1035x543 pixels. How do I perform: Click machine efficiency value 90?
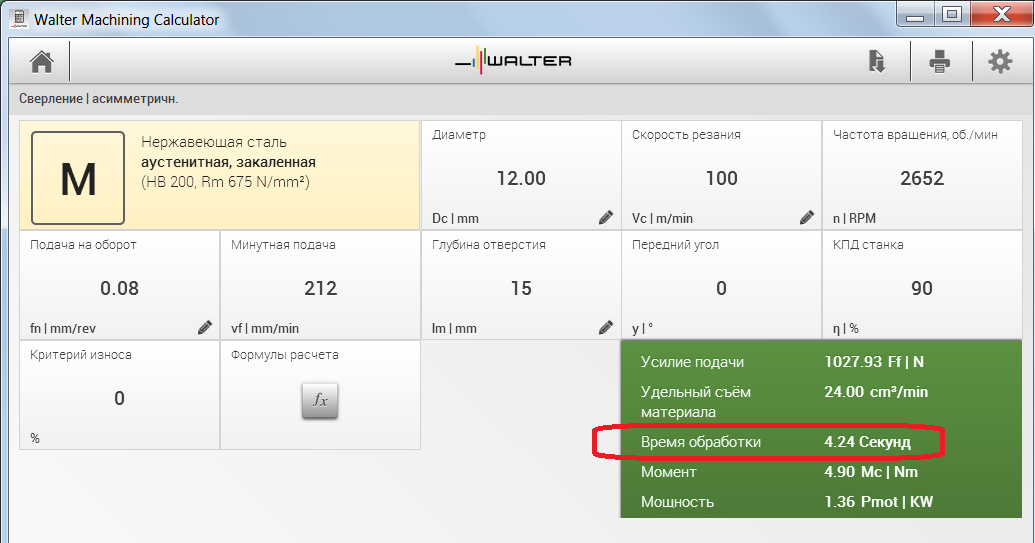tap(922, 288)
